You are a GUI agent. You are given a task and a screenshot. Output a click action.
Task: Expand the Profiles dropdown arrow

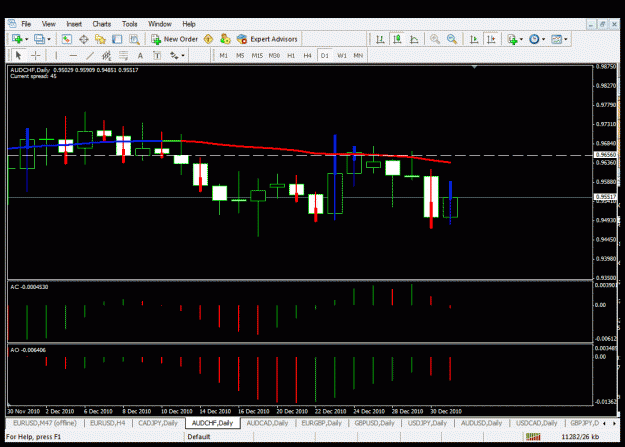49,39
